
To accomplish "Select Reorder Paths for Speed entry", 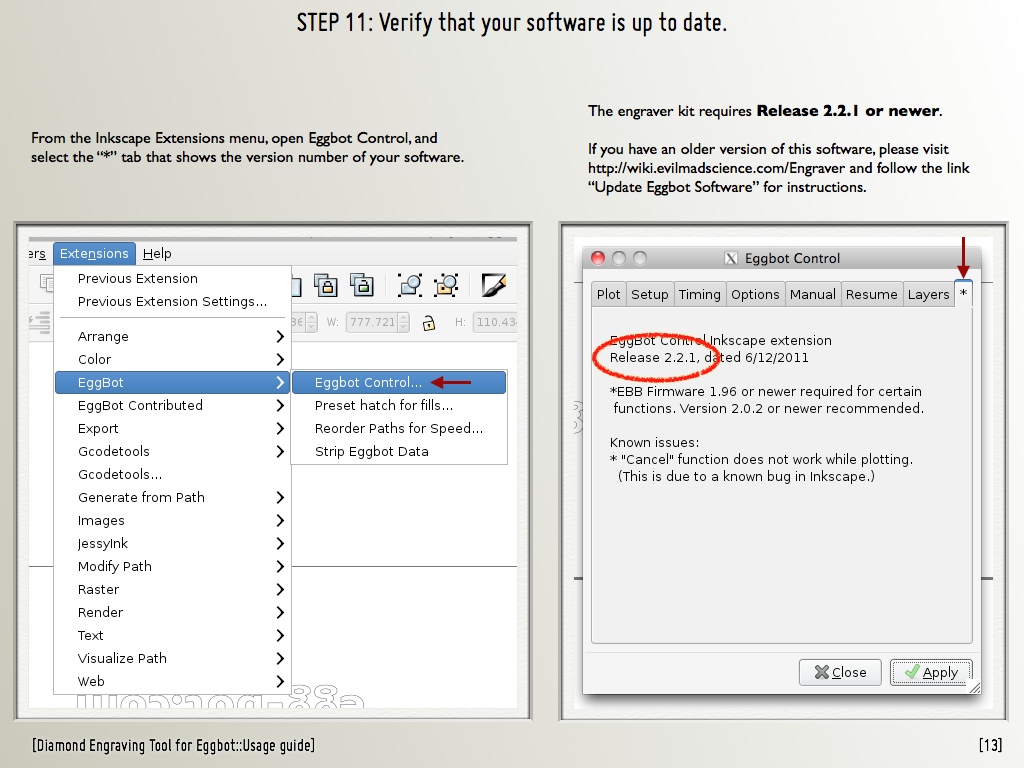I will 398,429.
